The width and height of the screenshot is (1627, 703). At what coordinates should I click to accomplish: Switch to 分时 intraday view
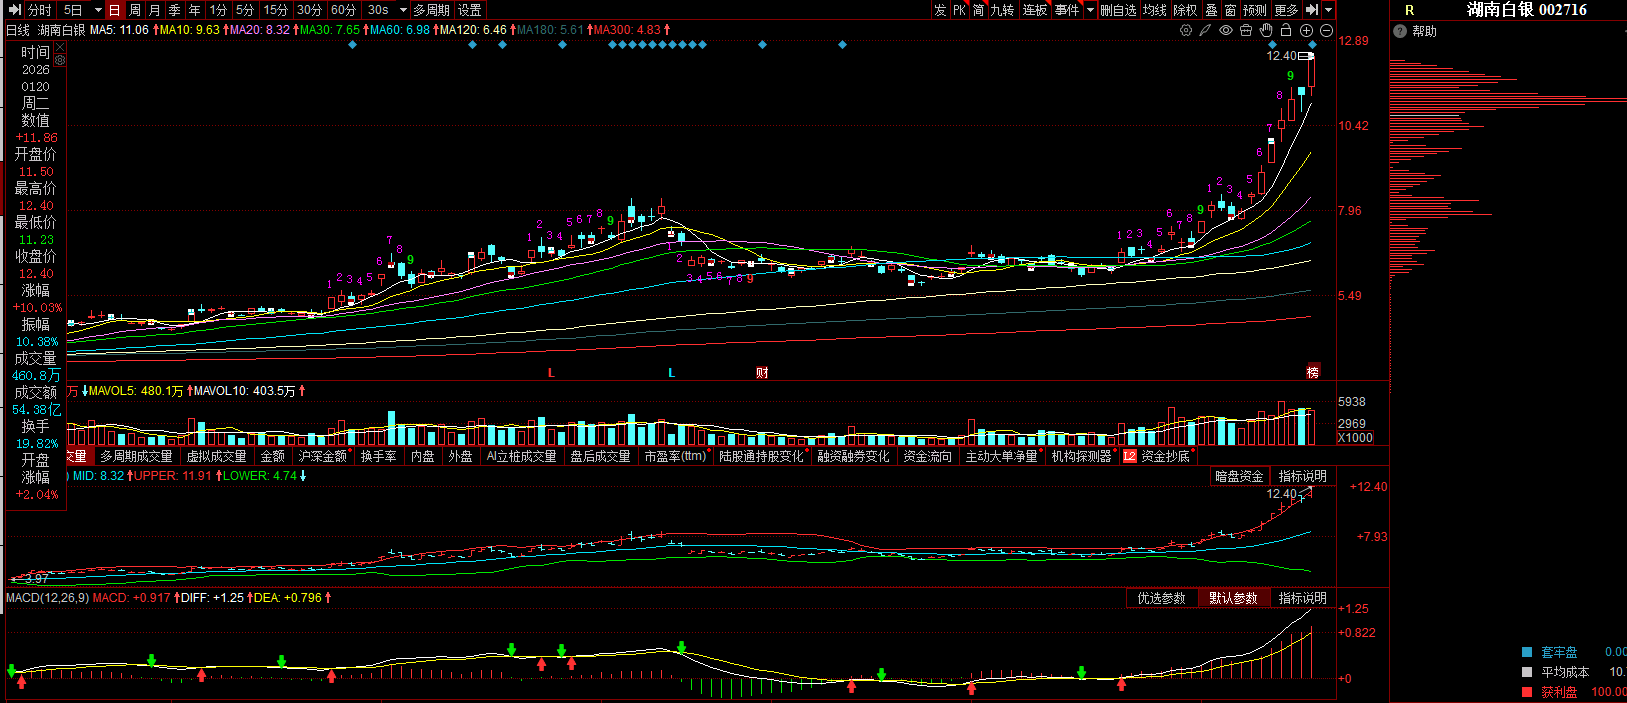point(40,10)
